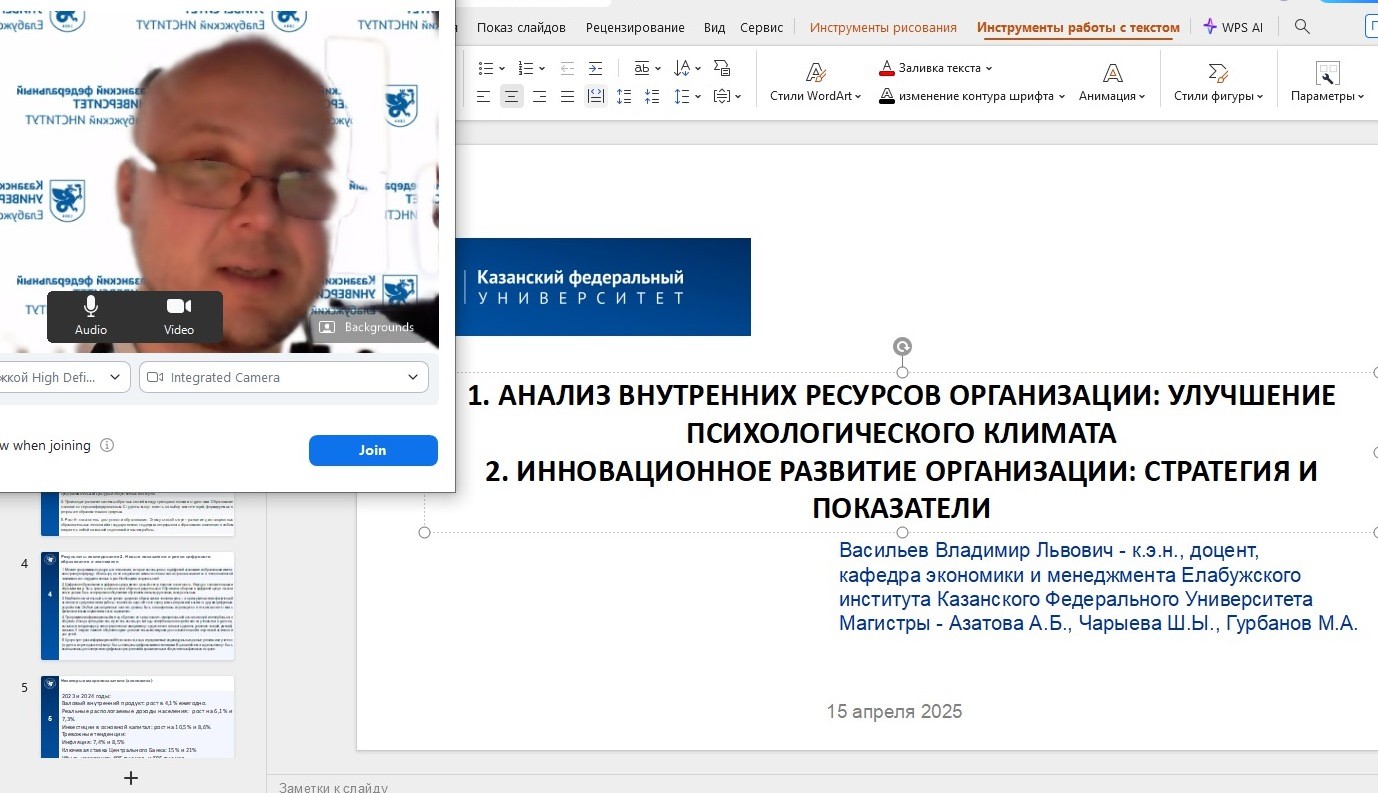The width and height of the screenshot is (1378, 793).
Task: Open the WordArt styles gallery icon
Action: tap(816, 73)
